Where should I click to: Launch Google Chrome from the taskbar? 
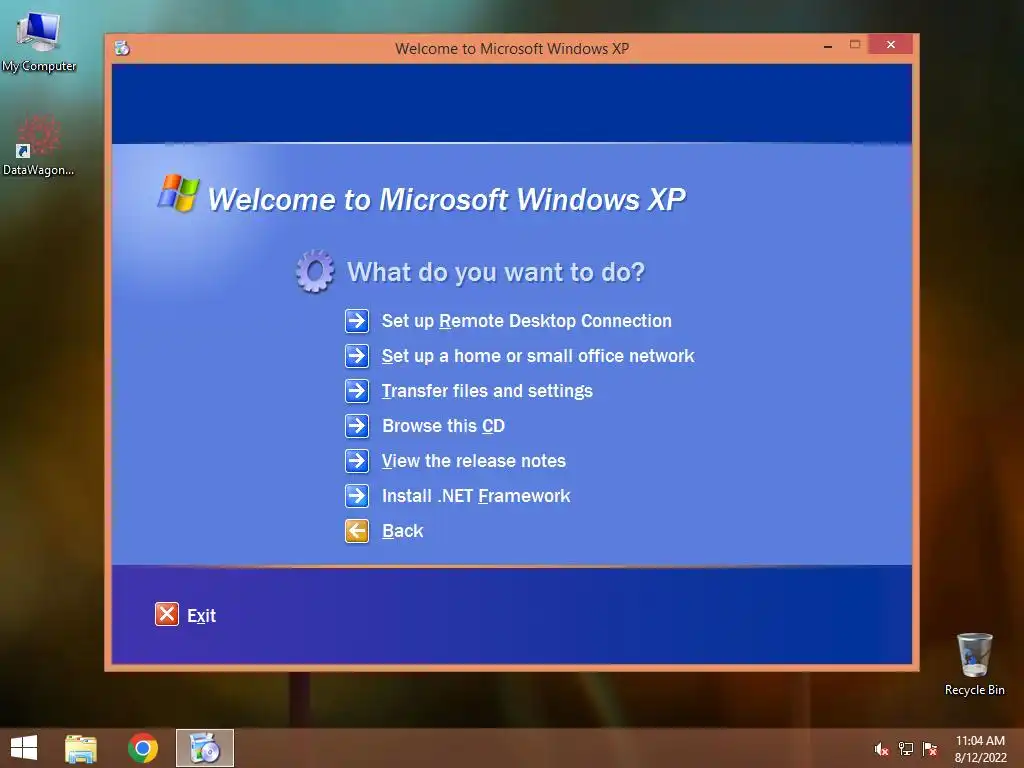(x=143, y=748)
